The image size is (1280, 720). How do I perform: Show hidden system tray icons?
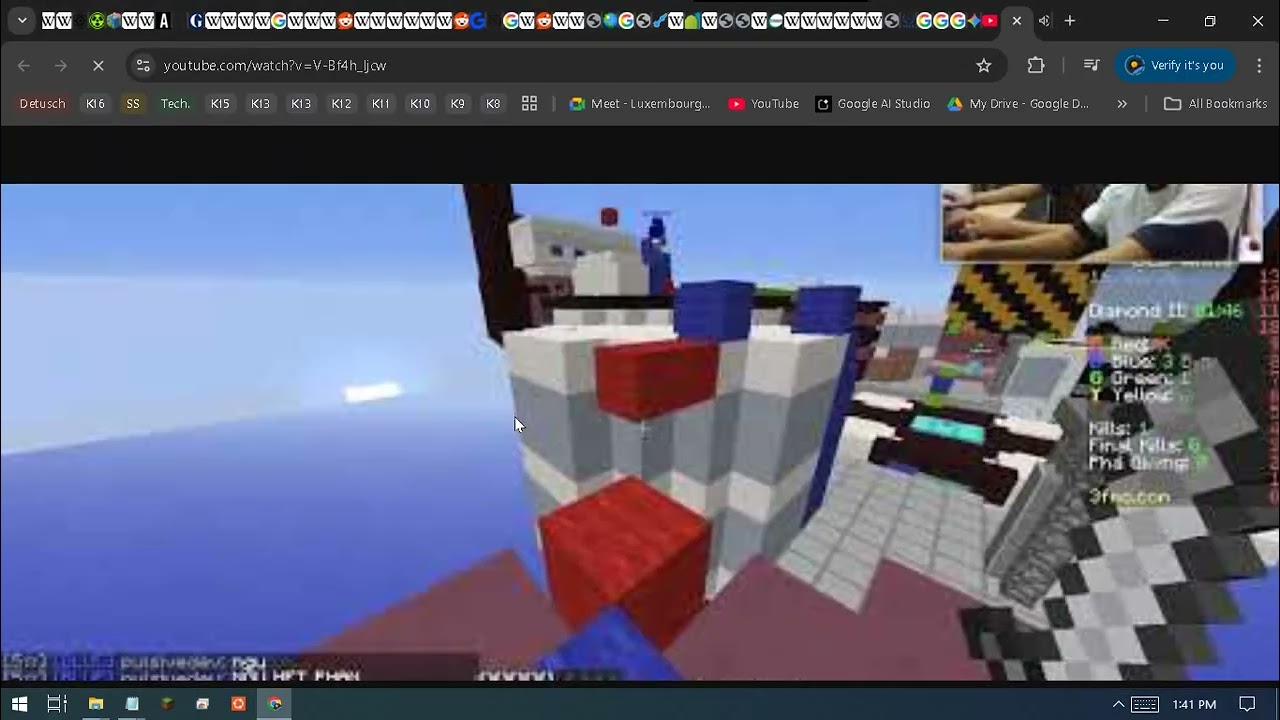[1118, 704]
